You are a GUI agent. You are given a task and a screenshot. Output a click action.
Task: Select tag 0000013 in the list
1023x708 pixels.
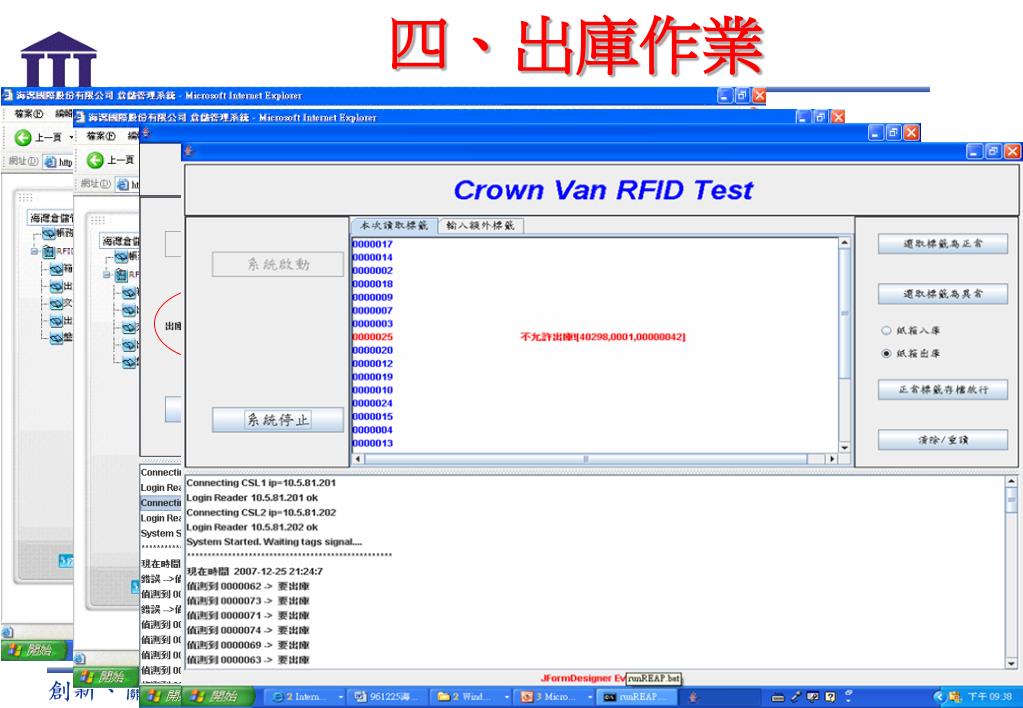tap(373, 443)
